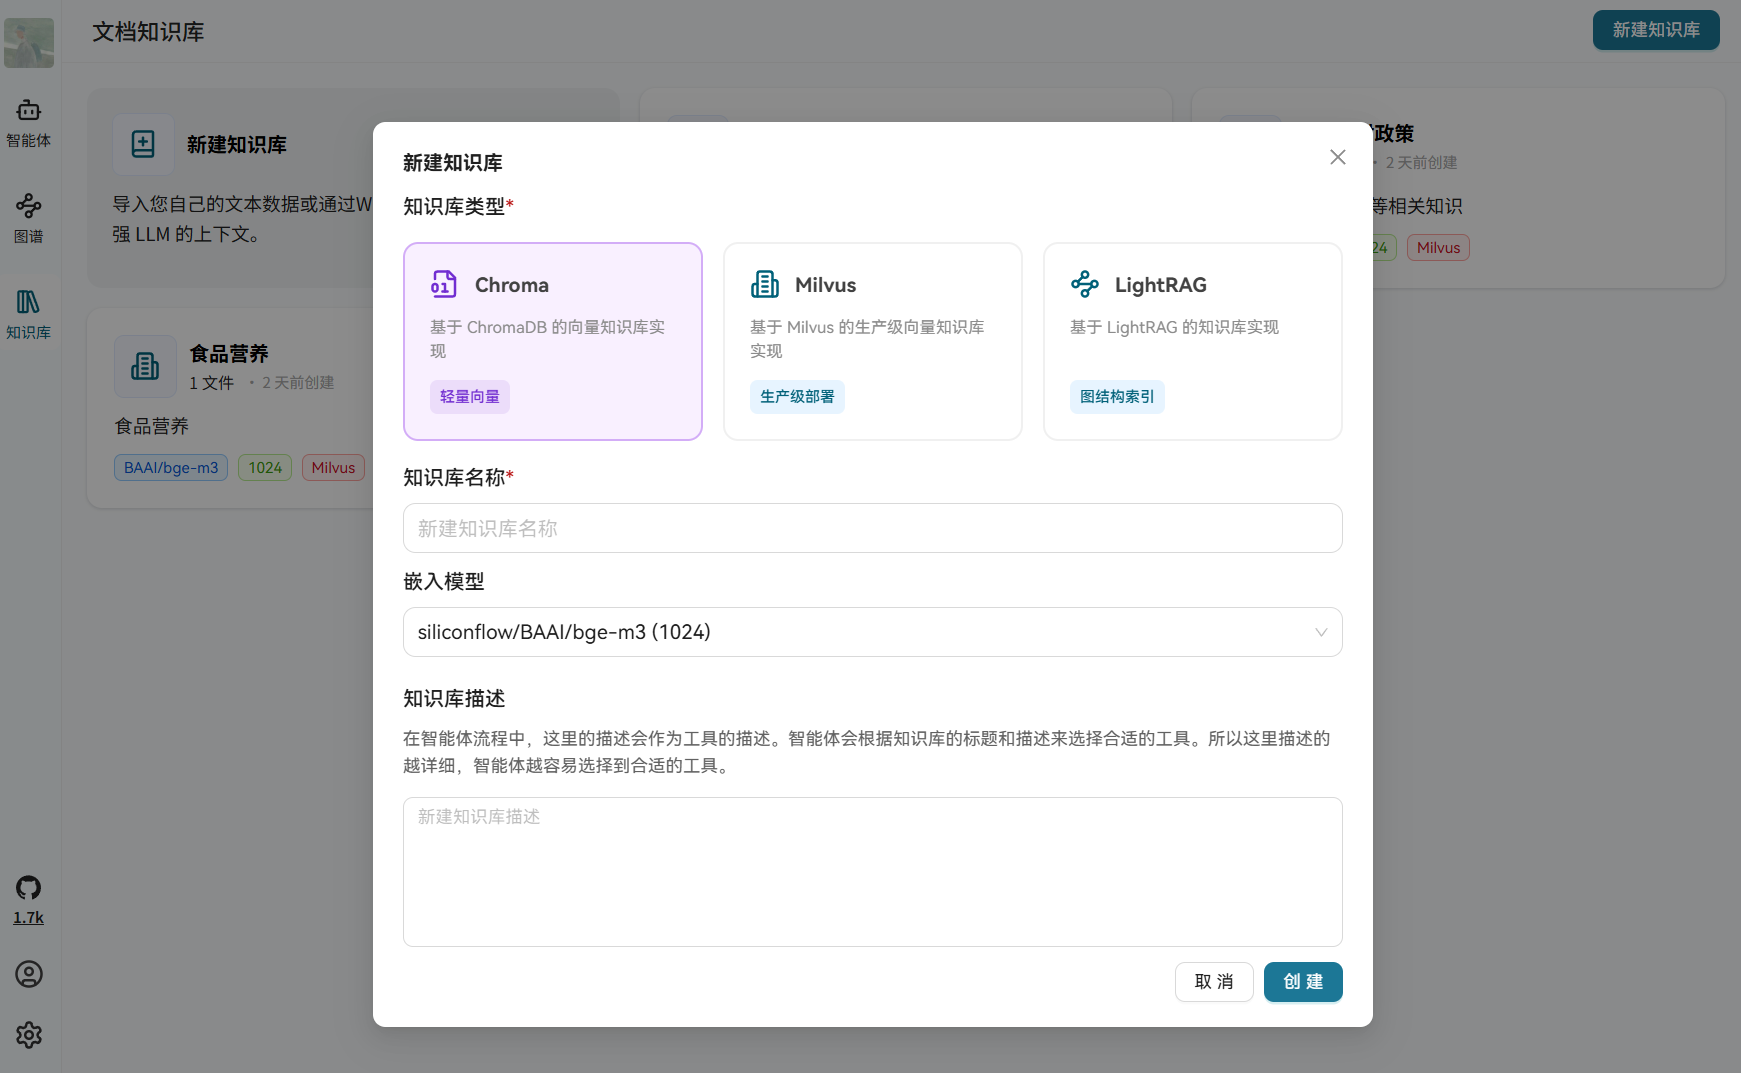The width and height of the screenshot is (1741, 1073).
Task: Click the 1.7k GitHub stars count
Action: point(28,918)
